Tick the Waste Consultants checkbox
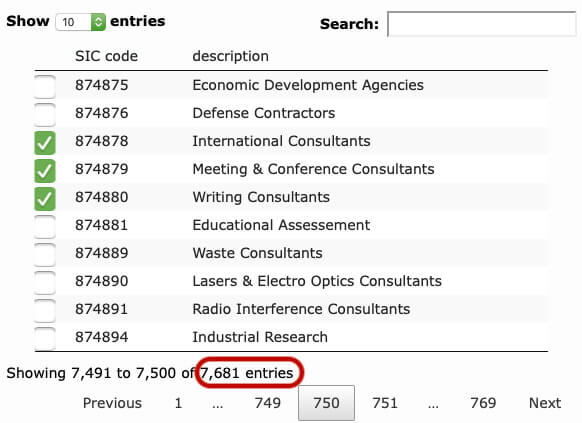 point(45,255)
